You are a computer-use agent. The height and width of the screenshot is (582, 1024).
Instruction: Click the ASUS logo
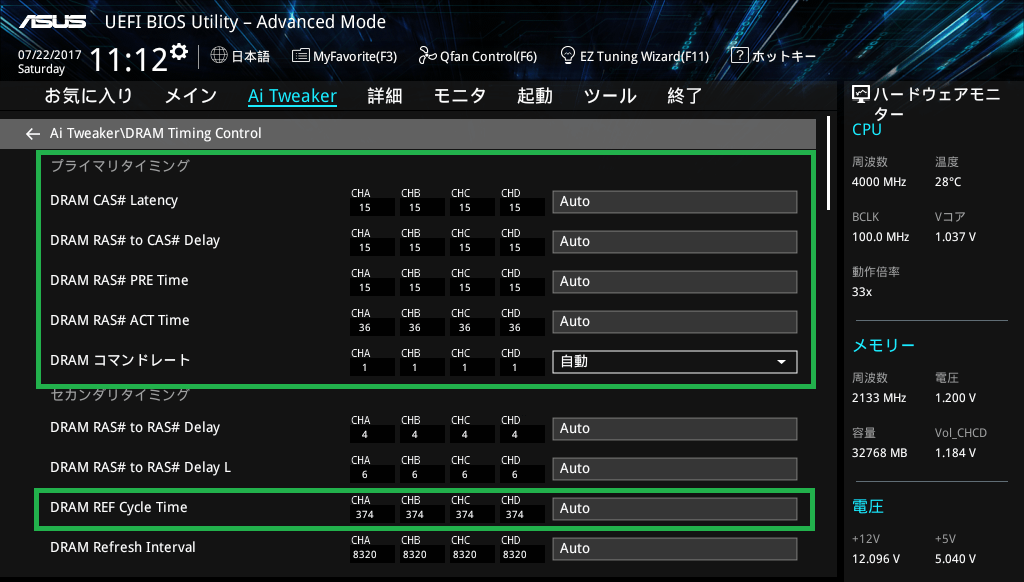tap(52, 22)
